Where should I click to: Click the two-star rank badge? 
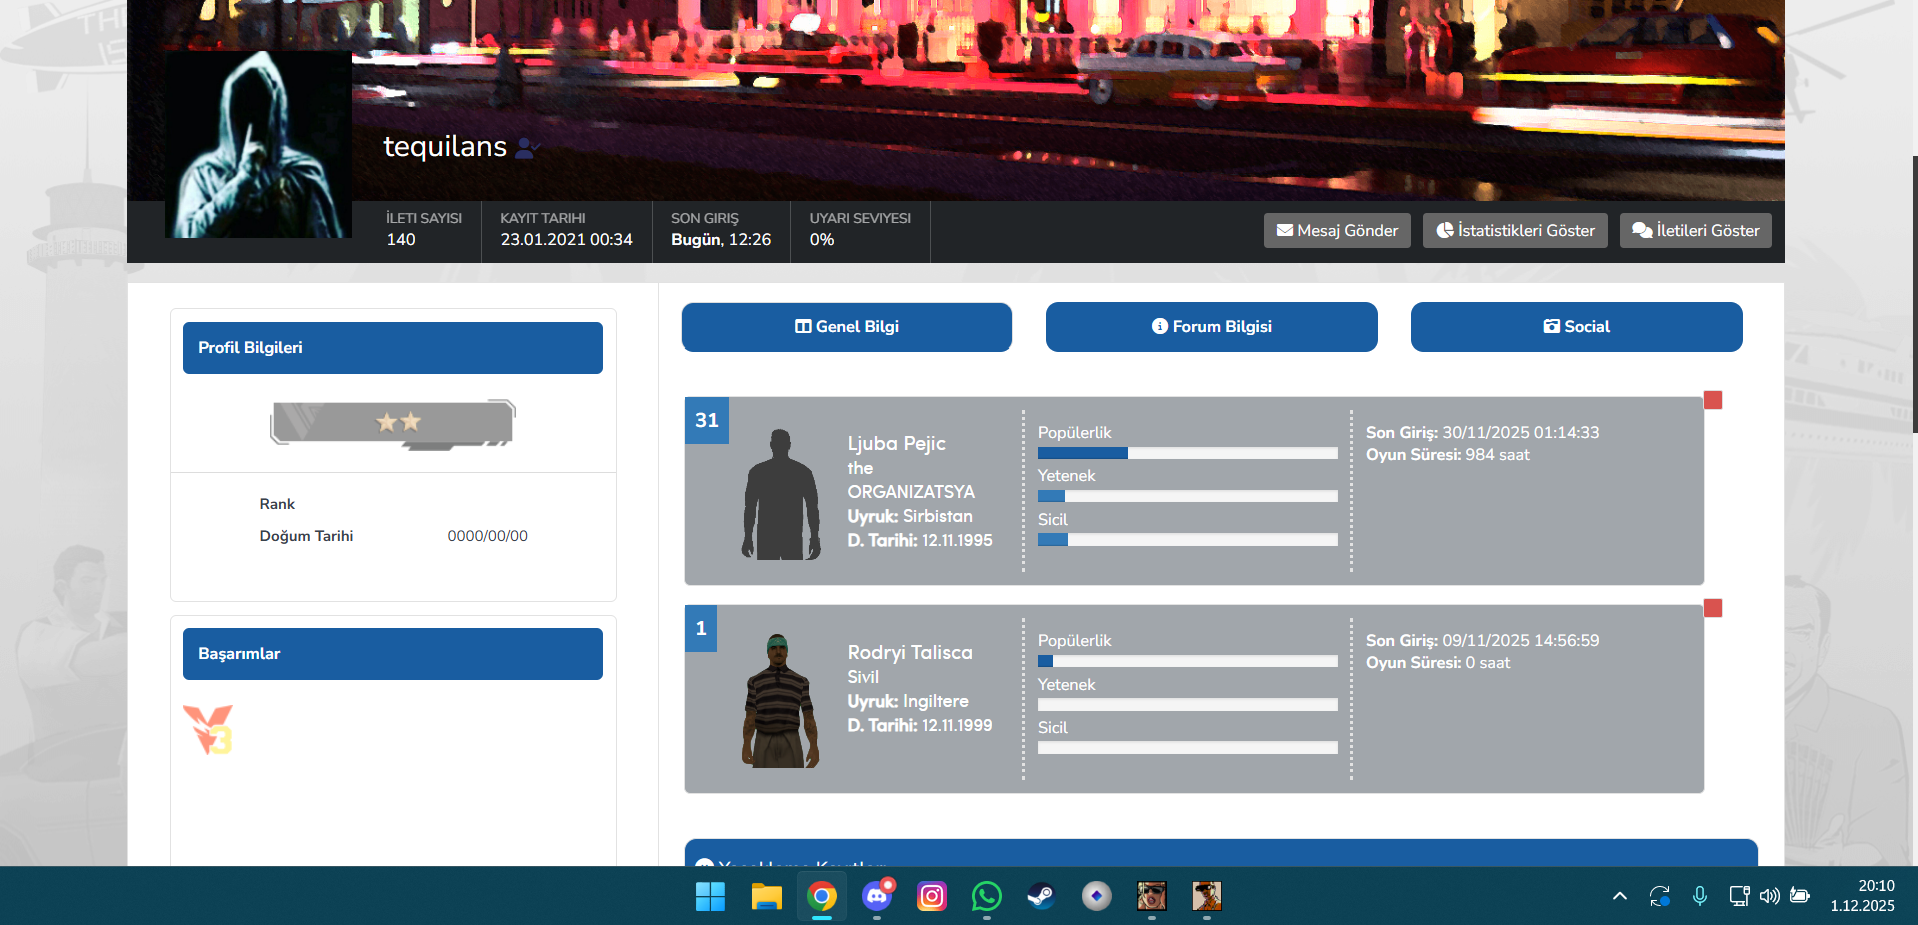point(393,423)
